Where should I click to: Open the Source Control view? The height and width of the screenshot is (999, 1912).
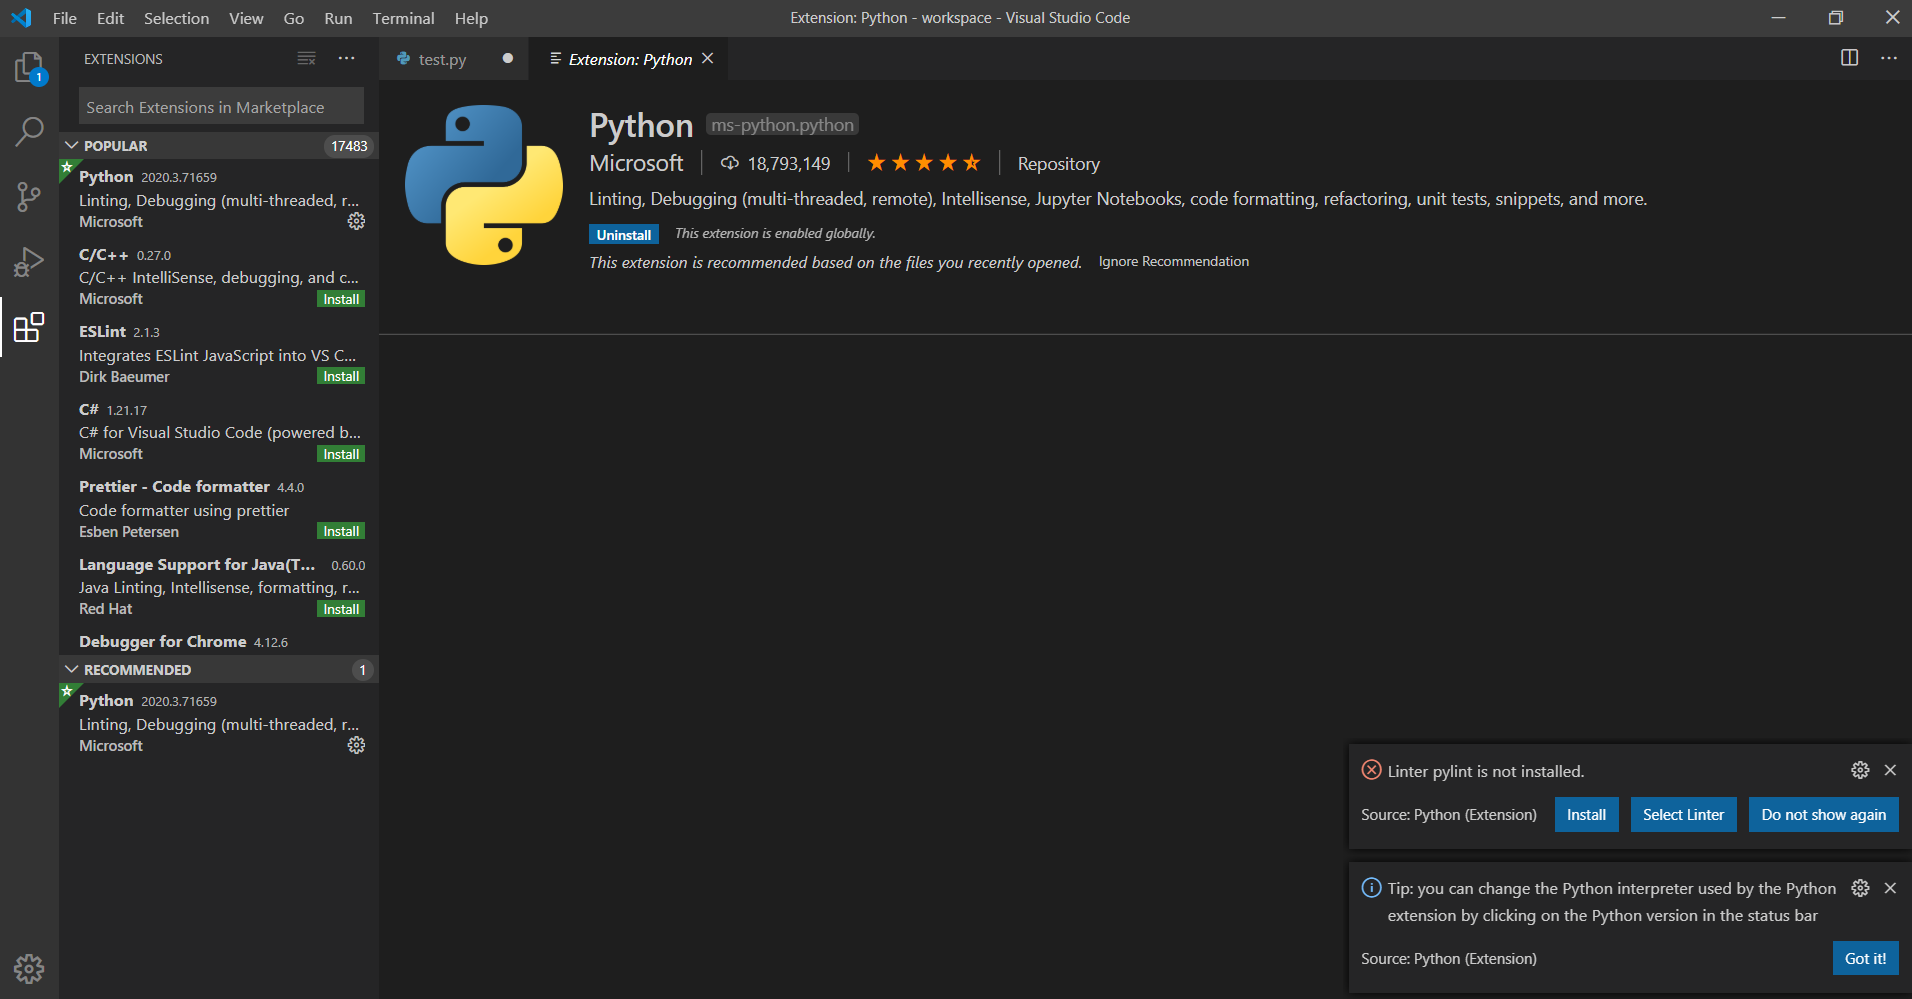click(29, 196)
